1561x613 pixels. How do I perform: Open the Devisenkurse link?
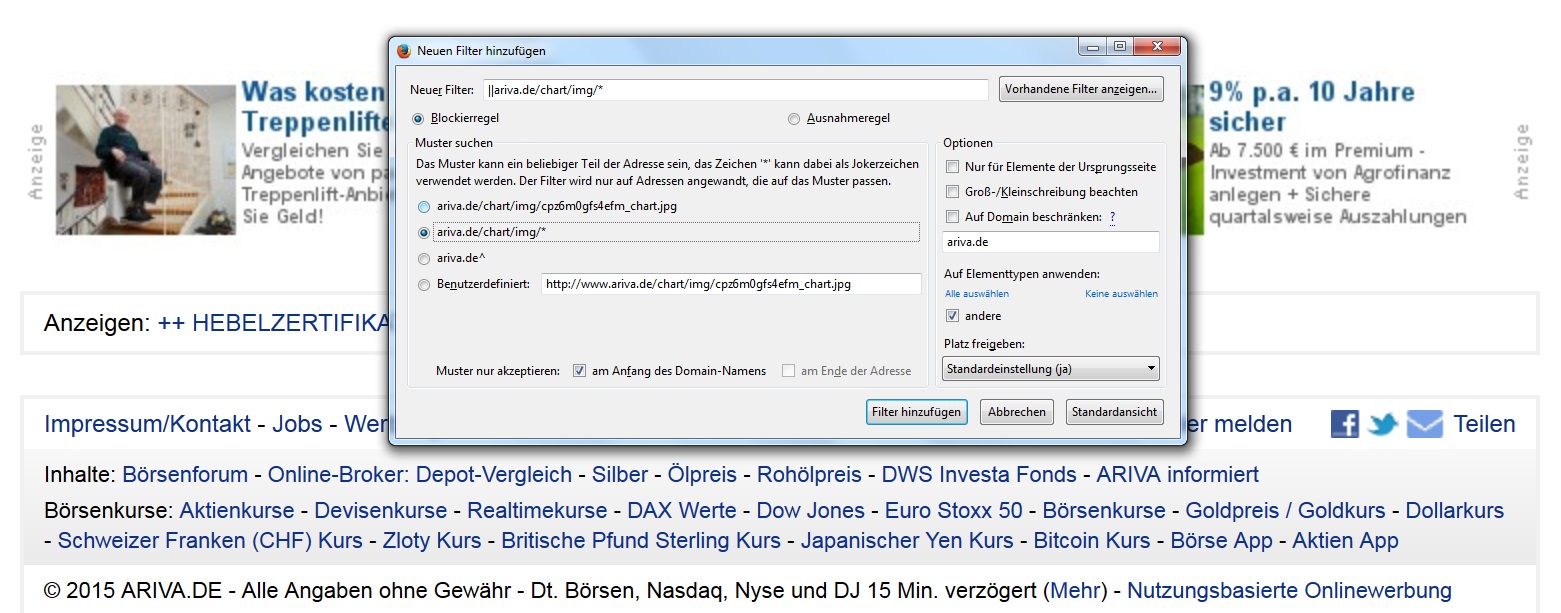tap(381, 511)
